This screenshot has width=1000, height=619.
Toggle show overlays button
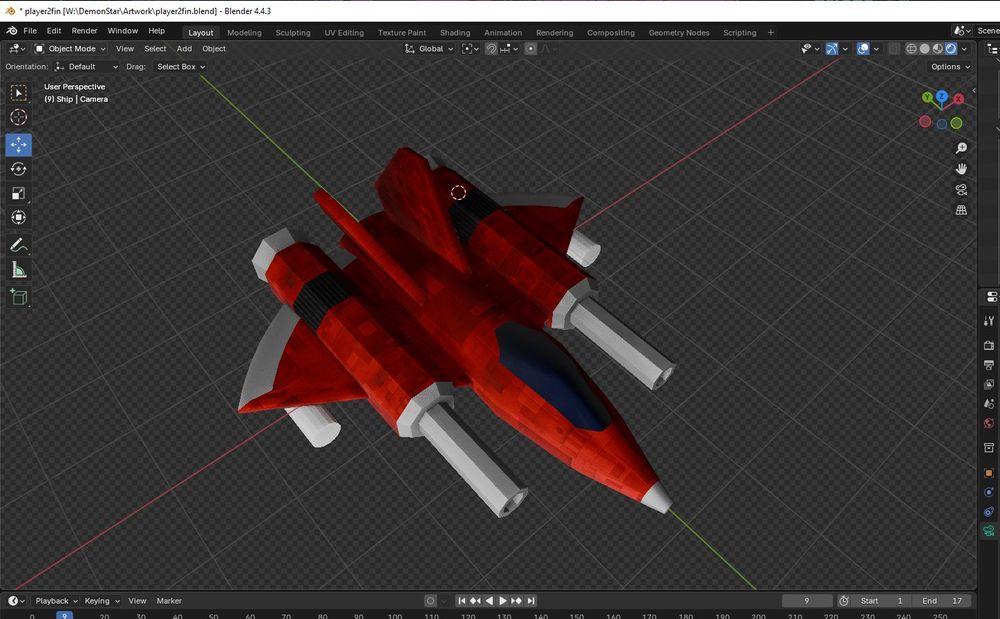(863, 48)
